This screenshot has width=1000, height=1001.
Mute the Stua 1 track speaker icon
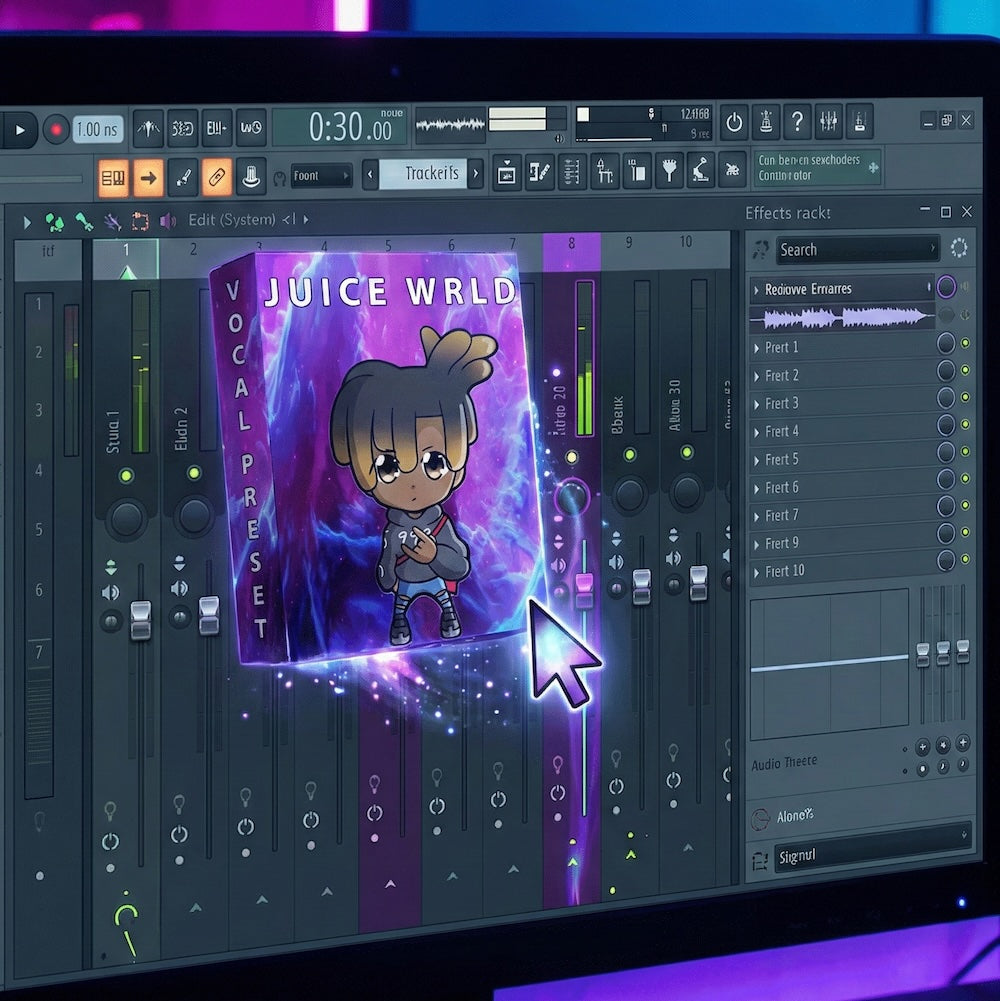pyautogui.click(x=108, y=594)
